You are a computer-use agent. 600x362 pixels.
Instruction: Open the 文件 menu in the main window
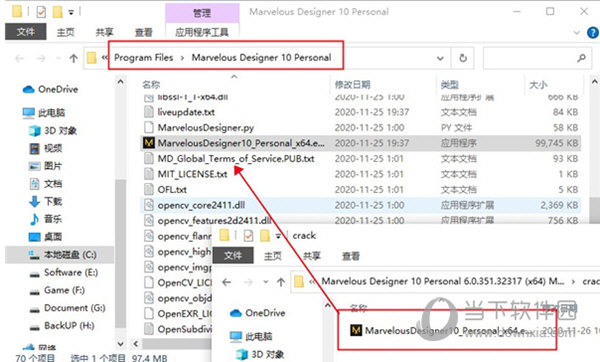(x=26, y=32)
